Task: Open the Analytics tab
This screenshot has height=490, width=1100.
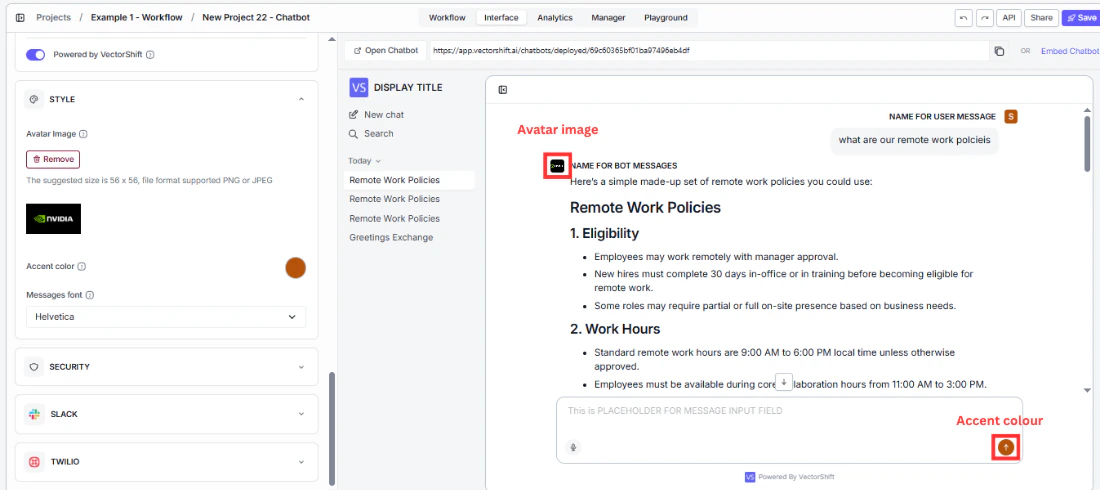Action: (x=555, y=18)
